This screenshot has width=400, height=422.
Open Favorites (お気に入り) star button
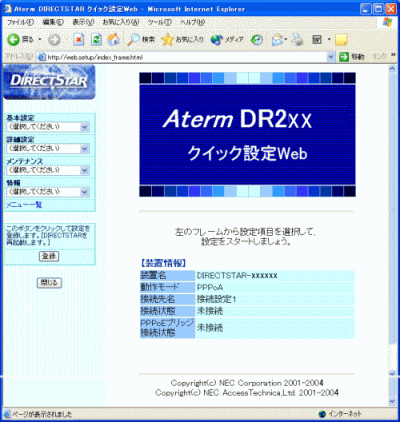(x=182, y=40)
